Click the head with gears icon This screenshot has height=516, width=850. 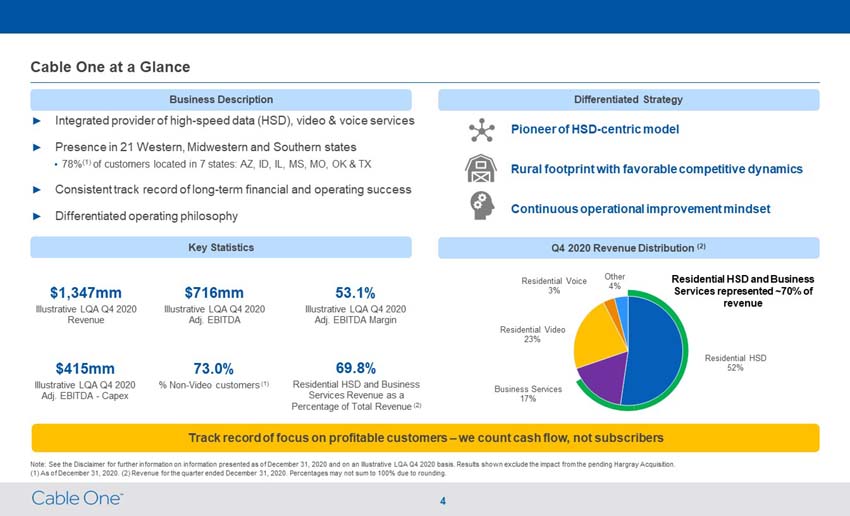[x=482, y=206]
